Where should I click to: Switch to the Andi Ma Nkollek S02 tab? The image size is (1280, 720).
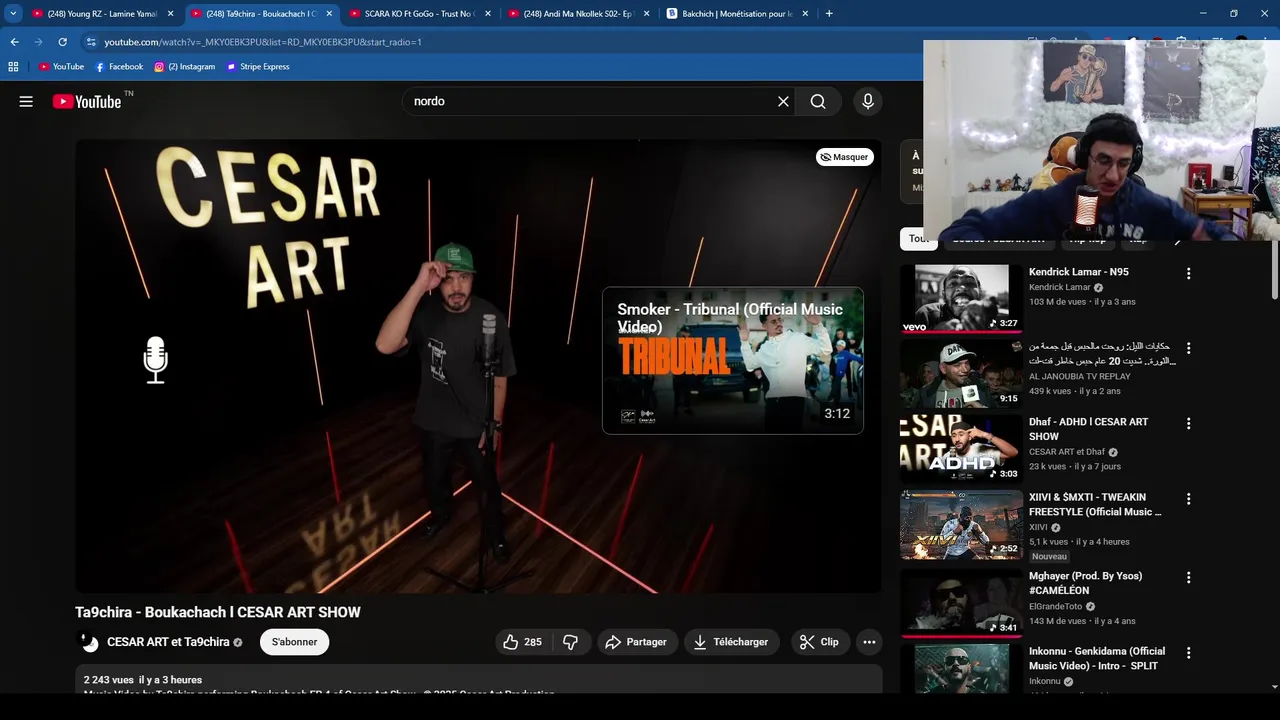point(578,14)
